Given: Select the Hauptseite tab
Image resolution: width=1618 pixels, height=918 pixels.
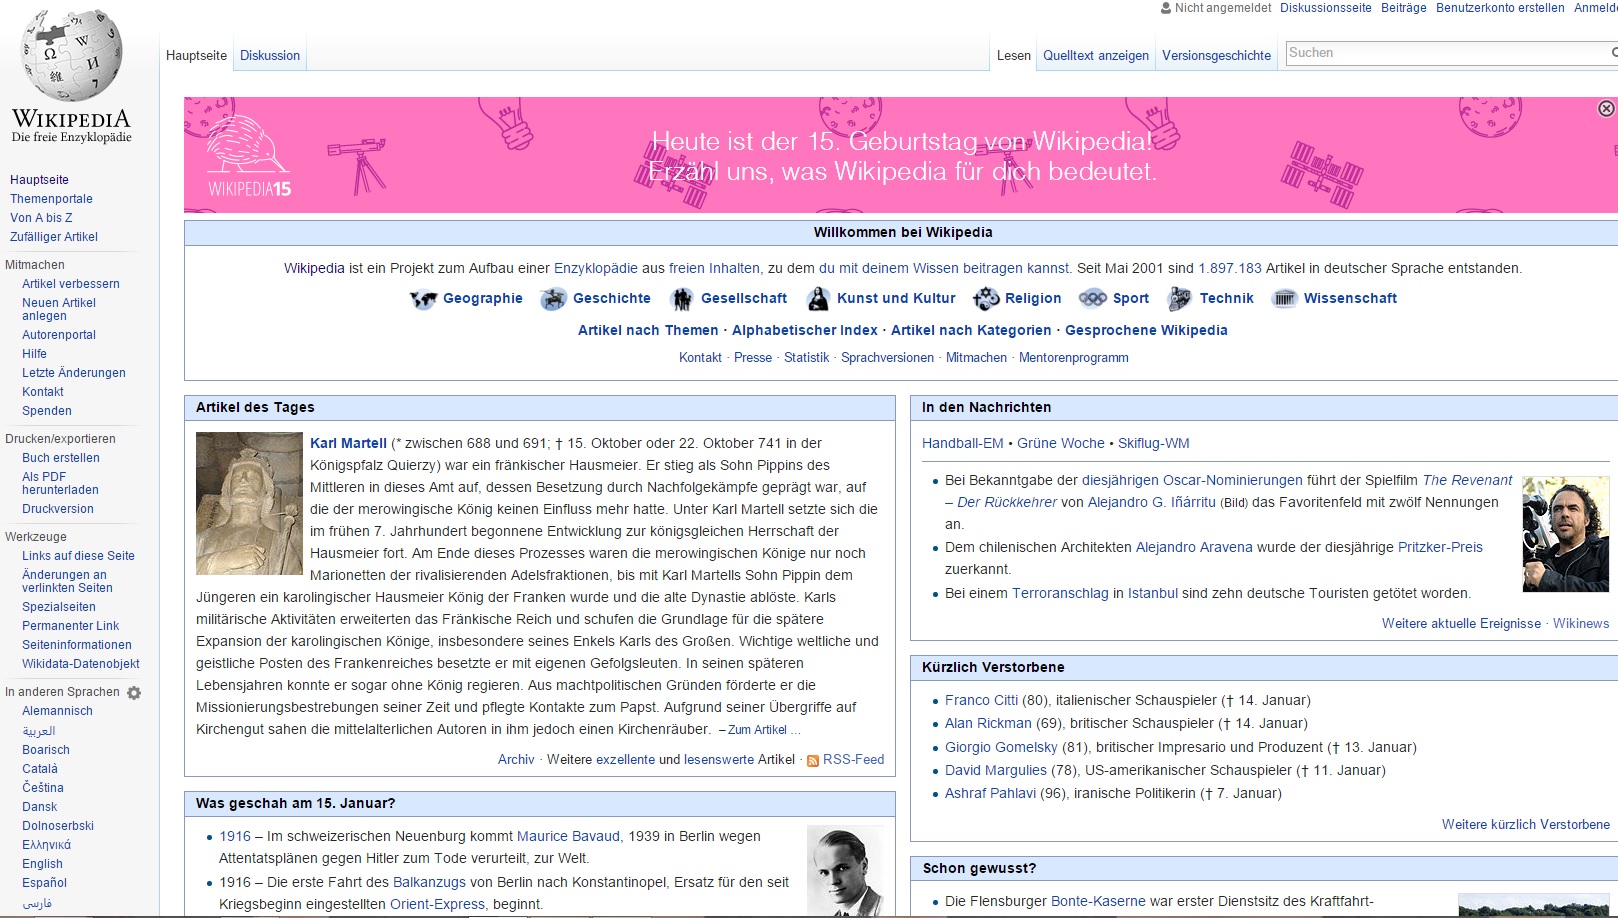Looking at the screenshot, I should pos(197,56).
